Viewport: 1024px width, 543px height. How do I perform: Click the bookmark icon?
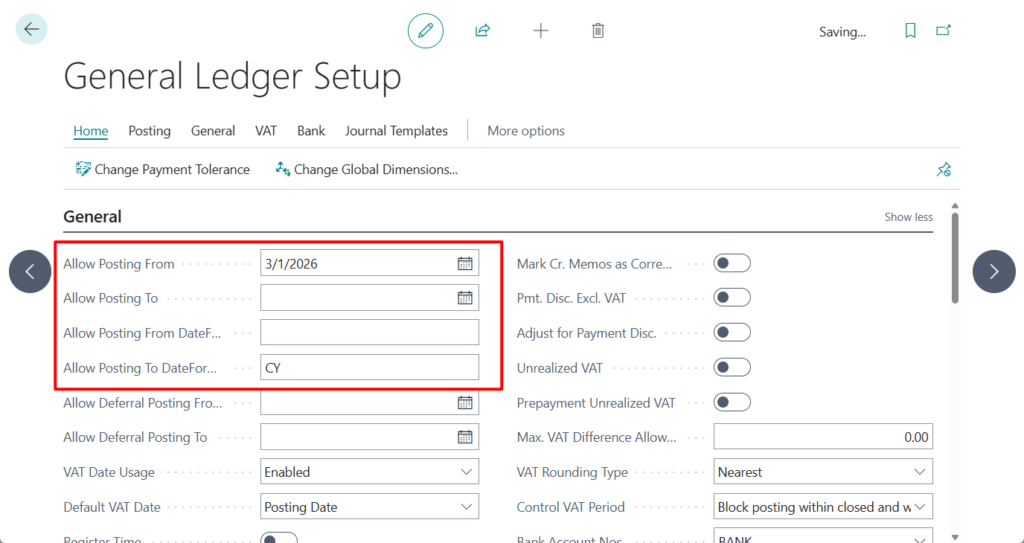(x=910, y=31)
